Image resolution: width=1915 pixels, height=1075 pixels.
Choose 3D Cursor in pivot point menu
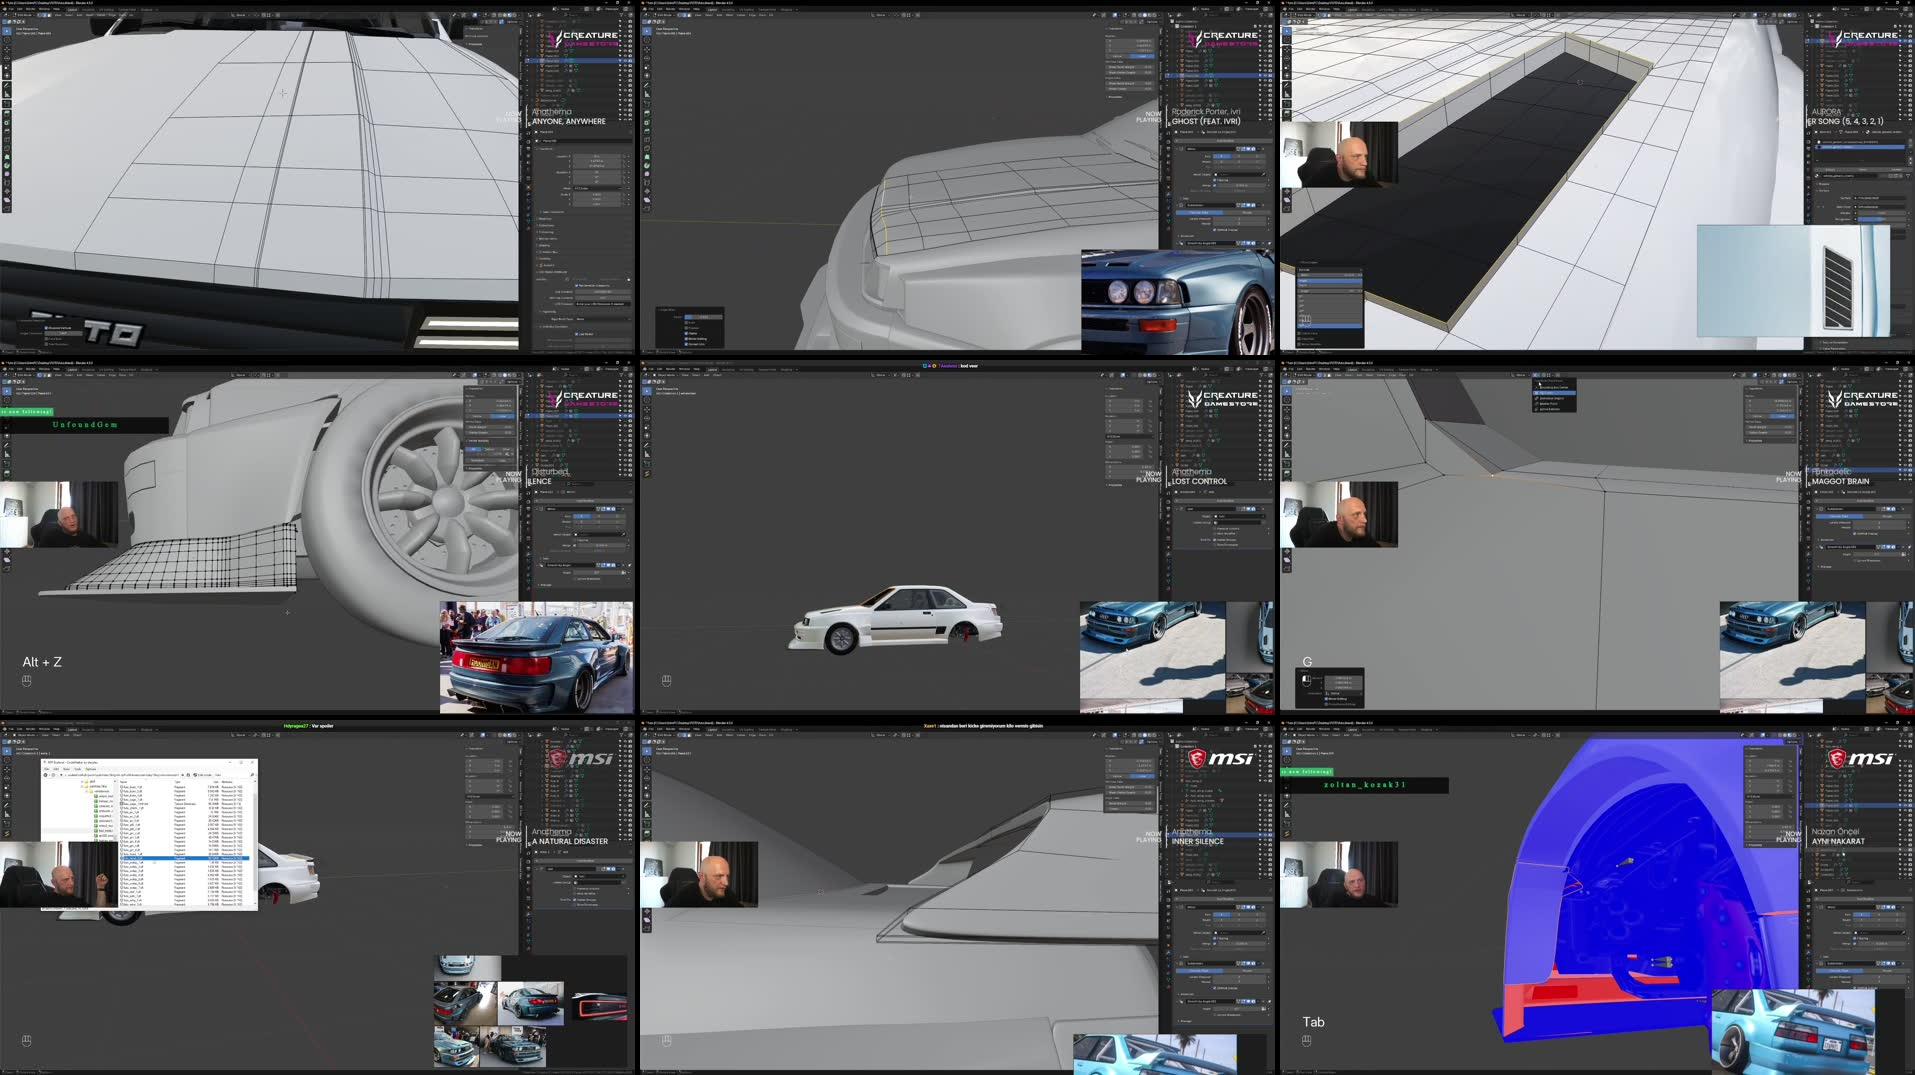(x=1554, y=393)
